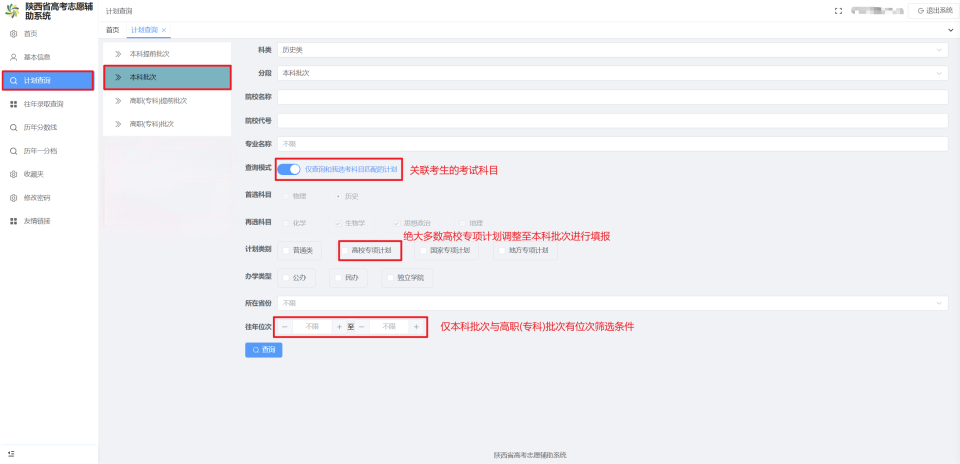Choose 高职(专科)提前批次 batch
960x464 pixels.
point(167,101)
